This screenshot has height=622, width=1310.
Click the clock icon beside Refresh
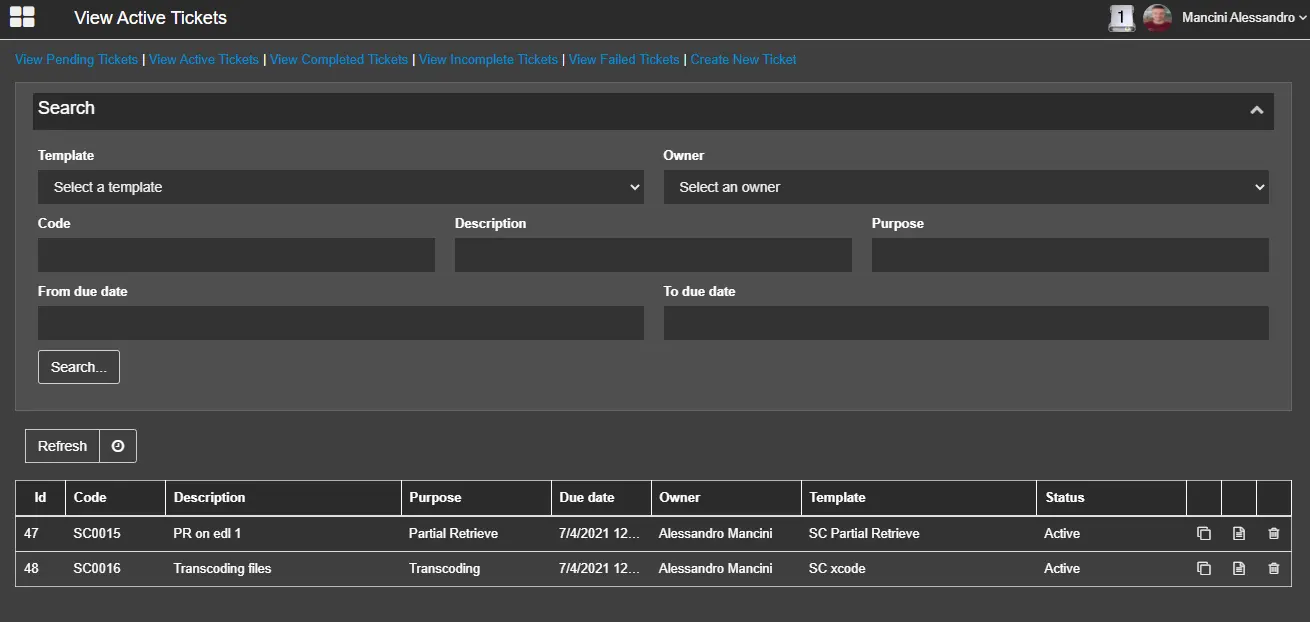[x=118, y=446]
